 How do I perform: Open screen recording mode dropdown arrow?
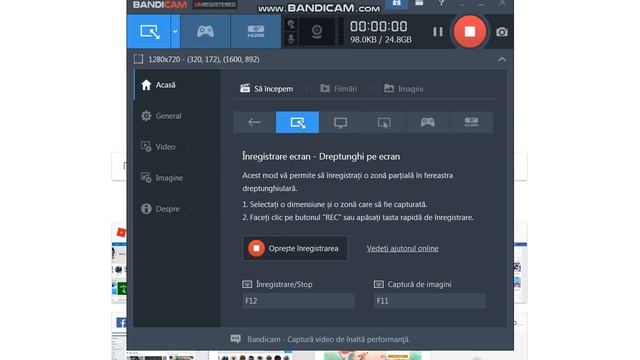click(x=175, y=31)
